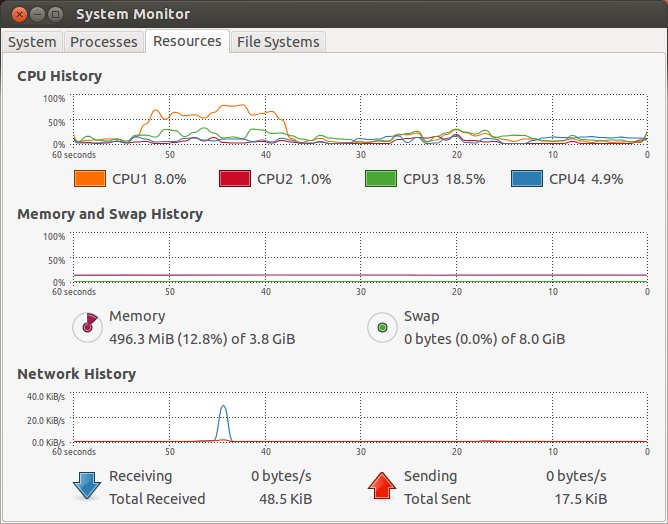Change the CPU2 red color swatch
This screenshot has height=524, width=668.
point(235,179)
